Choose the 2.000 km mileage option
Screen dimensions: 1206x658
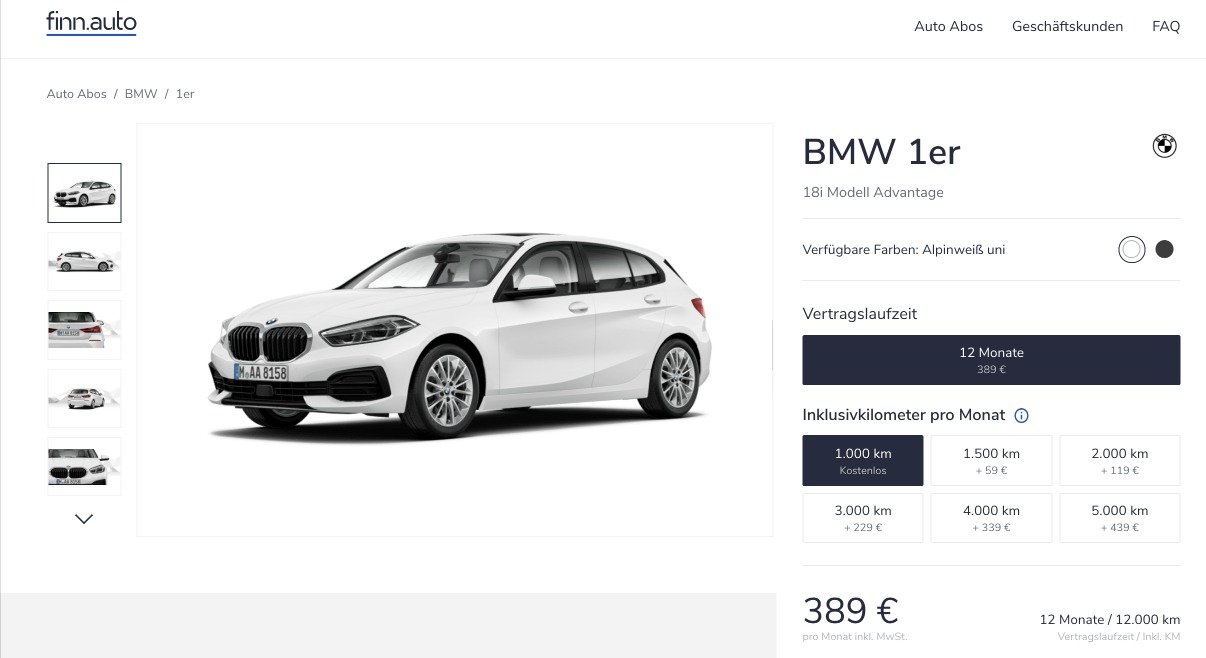pos(1120,460)
